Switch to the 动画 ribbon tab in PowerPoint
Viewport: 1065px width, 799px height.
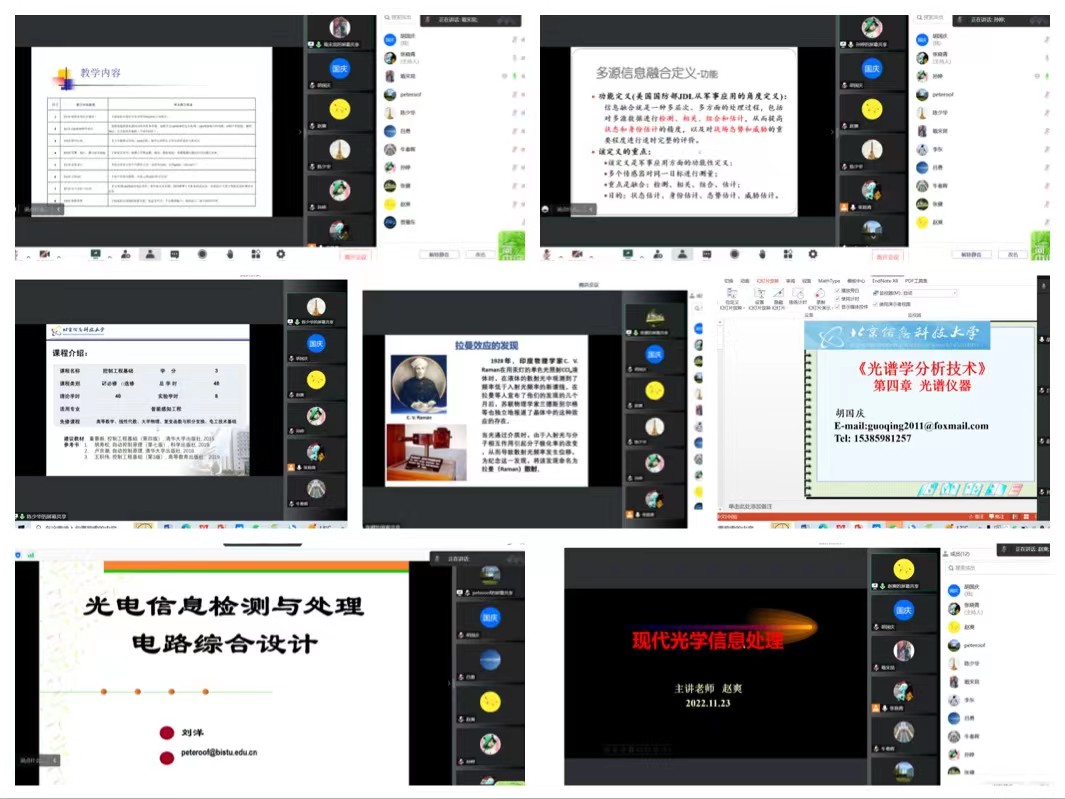tap(744, 280)
